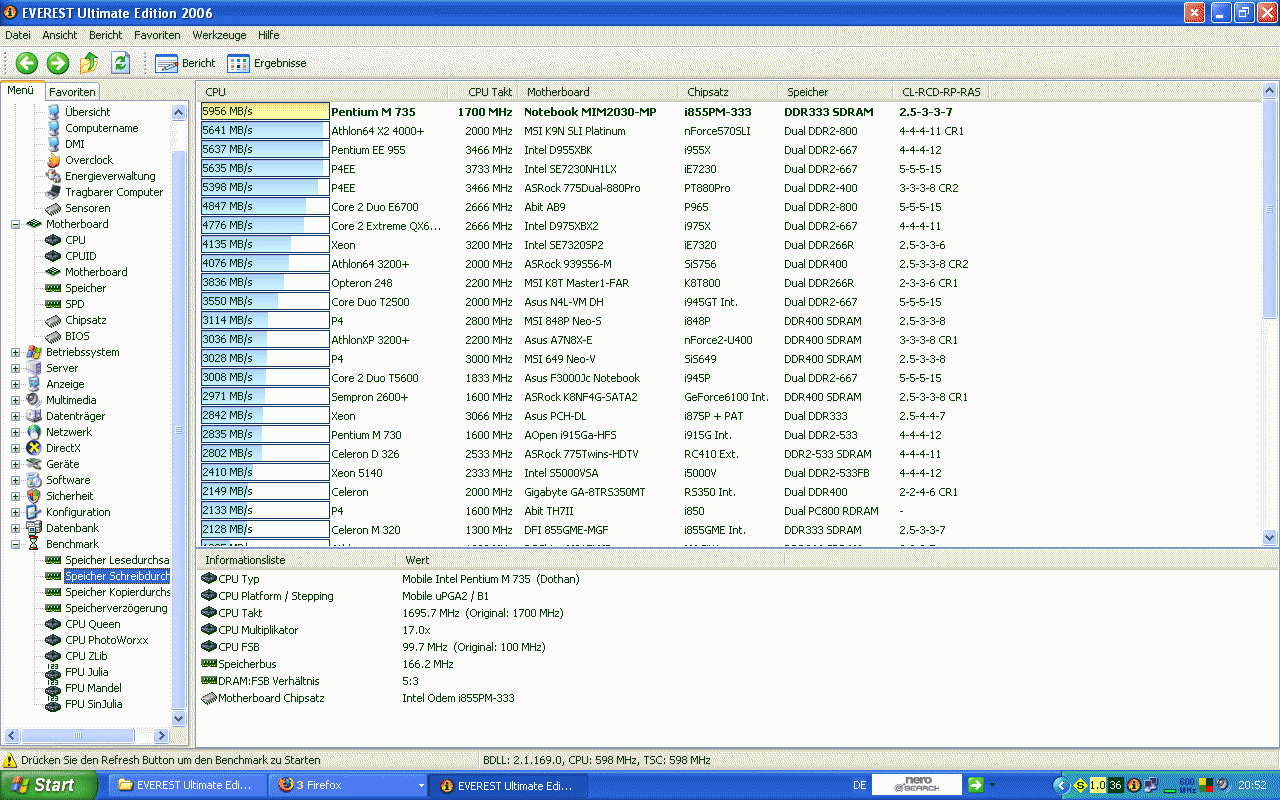This screenshot has width=1280, height=800.
Task: Expand the Geräte tree node
Action: coord(15,464)
